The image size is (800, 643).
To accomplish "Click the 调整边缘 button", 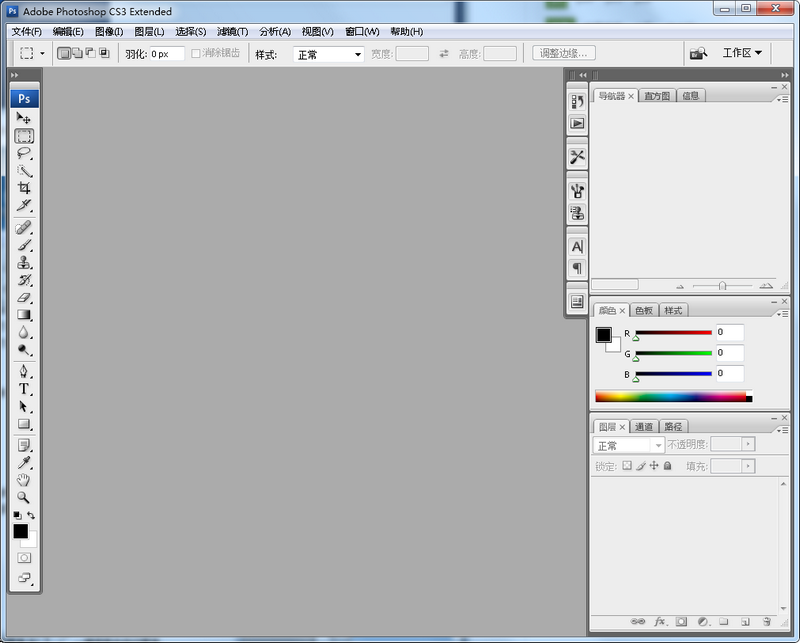I will coord(564,54).
